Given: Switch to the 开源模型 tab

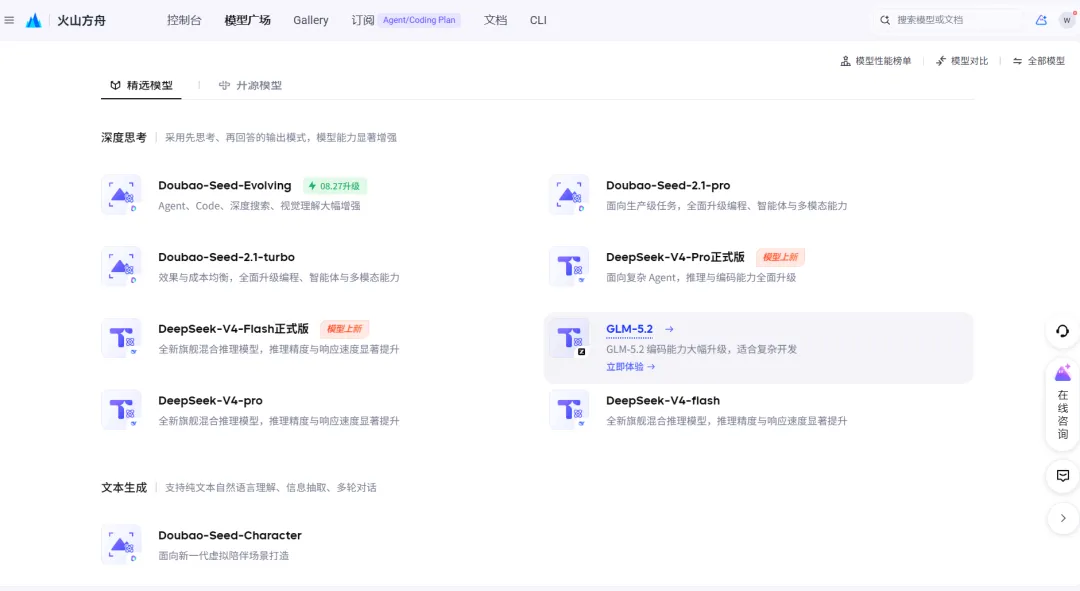Looking at the screenshot, I should coord(250,85).
